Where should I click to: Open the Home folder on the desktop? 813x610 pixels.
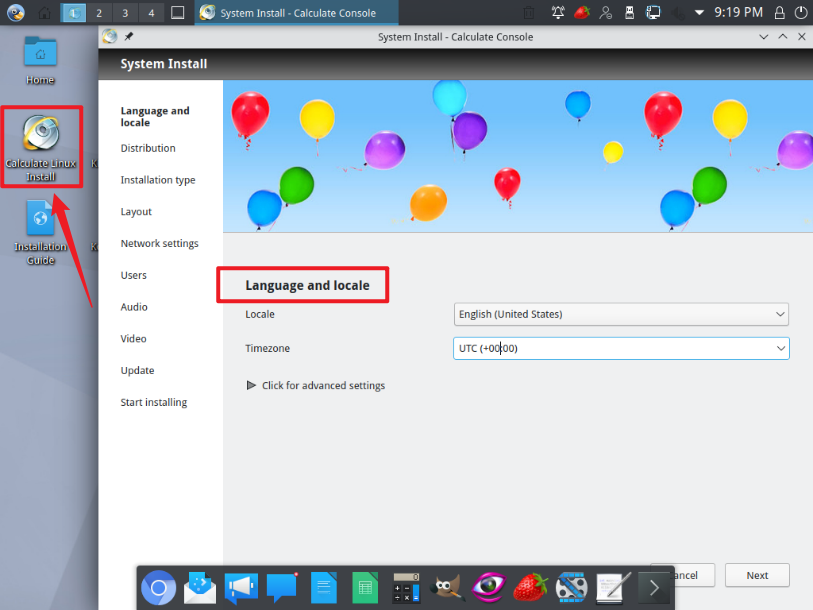click(x=40, y=60)
